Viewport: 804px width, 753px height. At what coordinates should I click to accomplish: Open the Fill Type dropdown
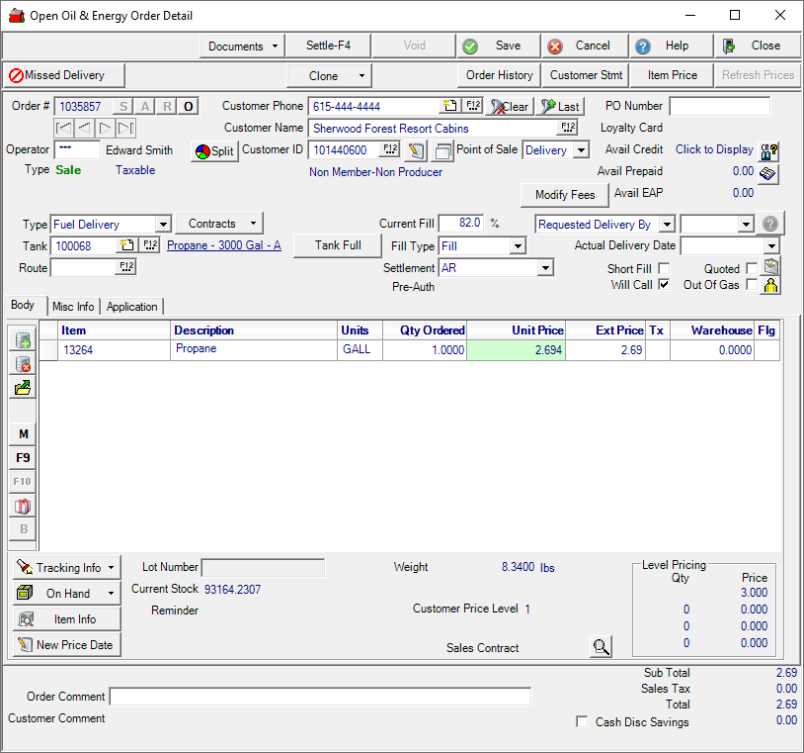[517, 246]
